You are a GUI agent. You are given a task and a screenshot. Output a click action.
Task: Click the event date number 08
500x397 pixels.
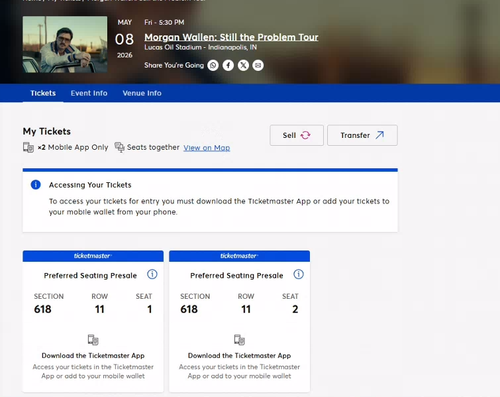(124, 39)
